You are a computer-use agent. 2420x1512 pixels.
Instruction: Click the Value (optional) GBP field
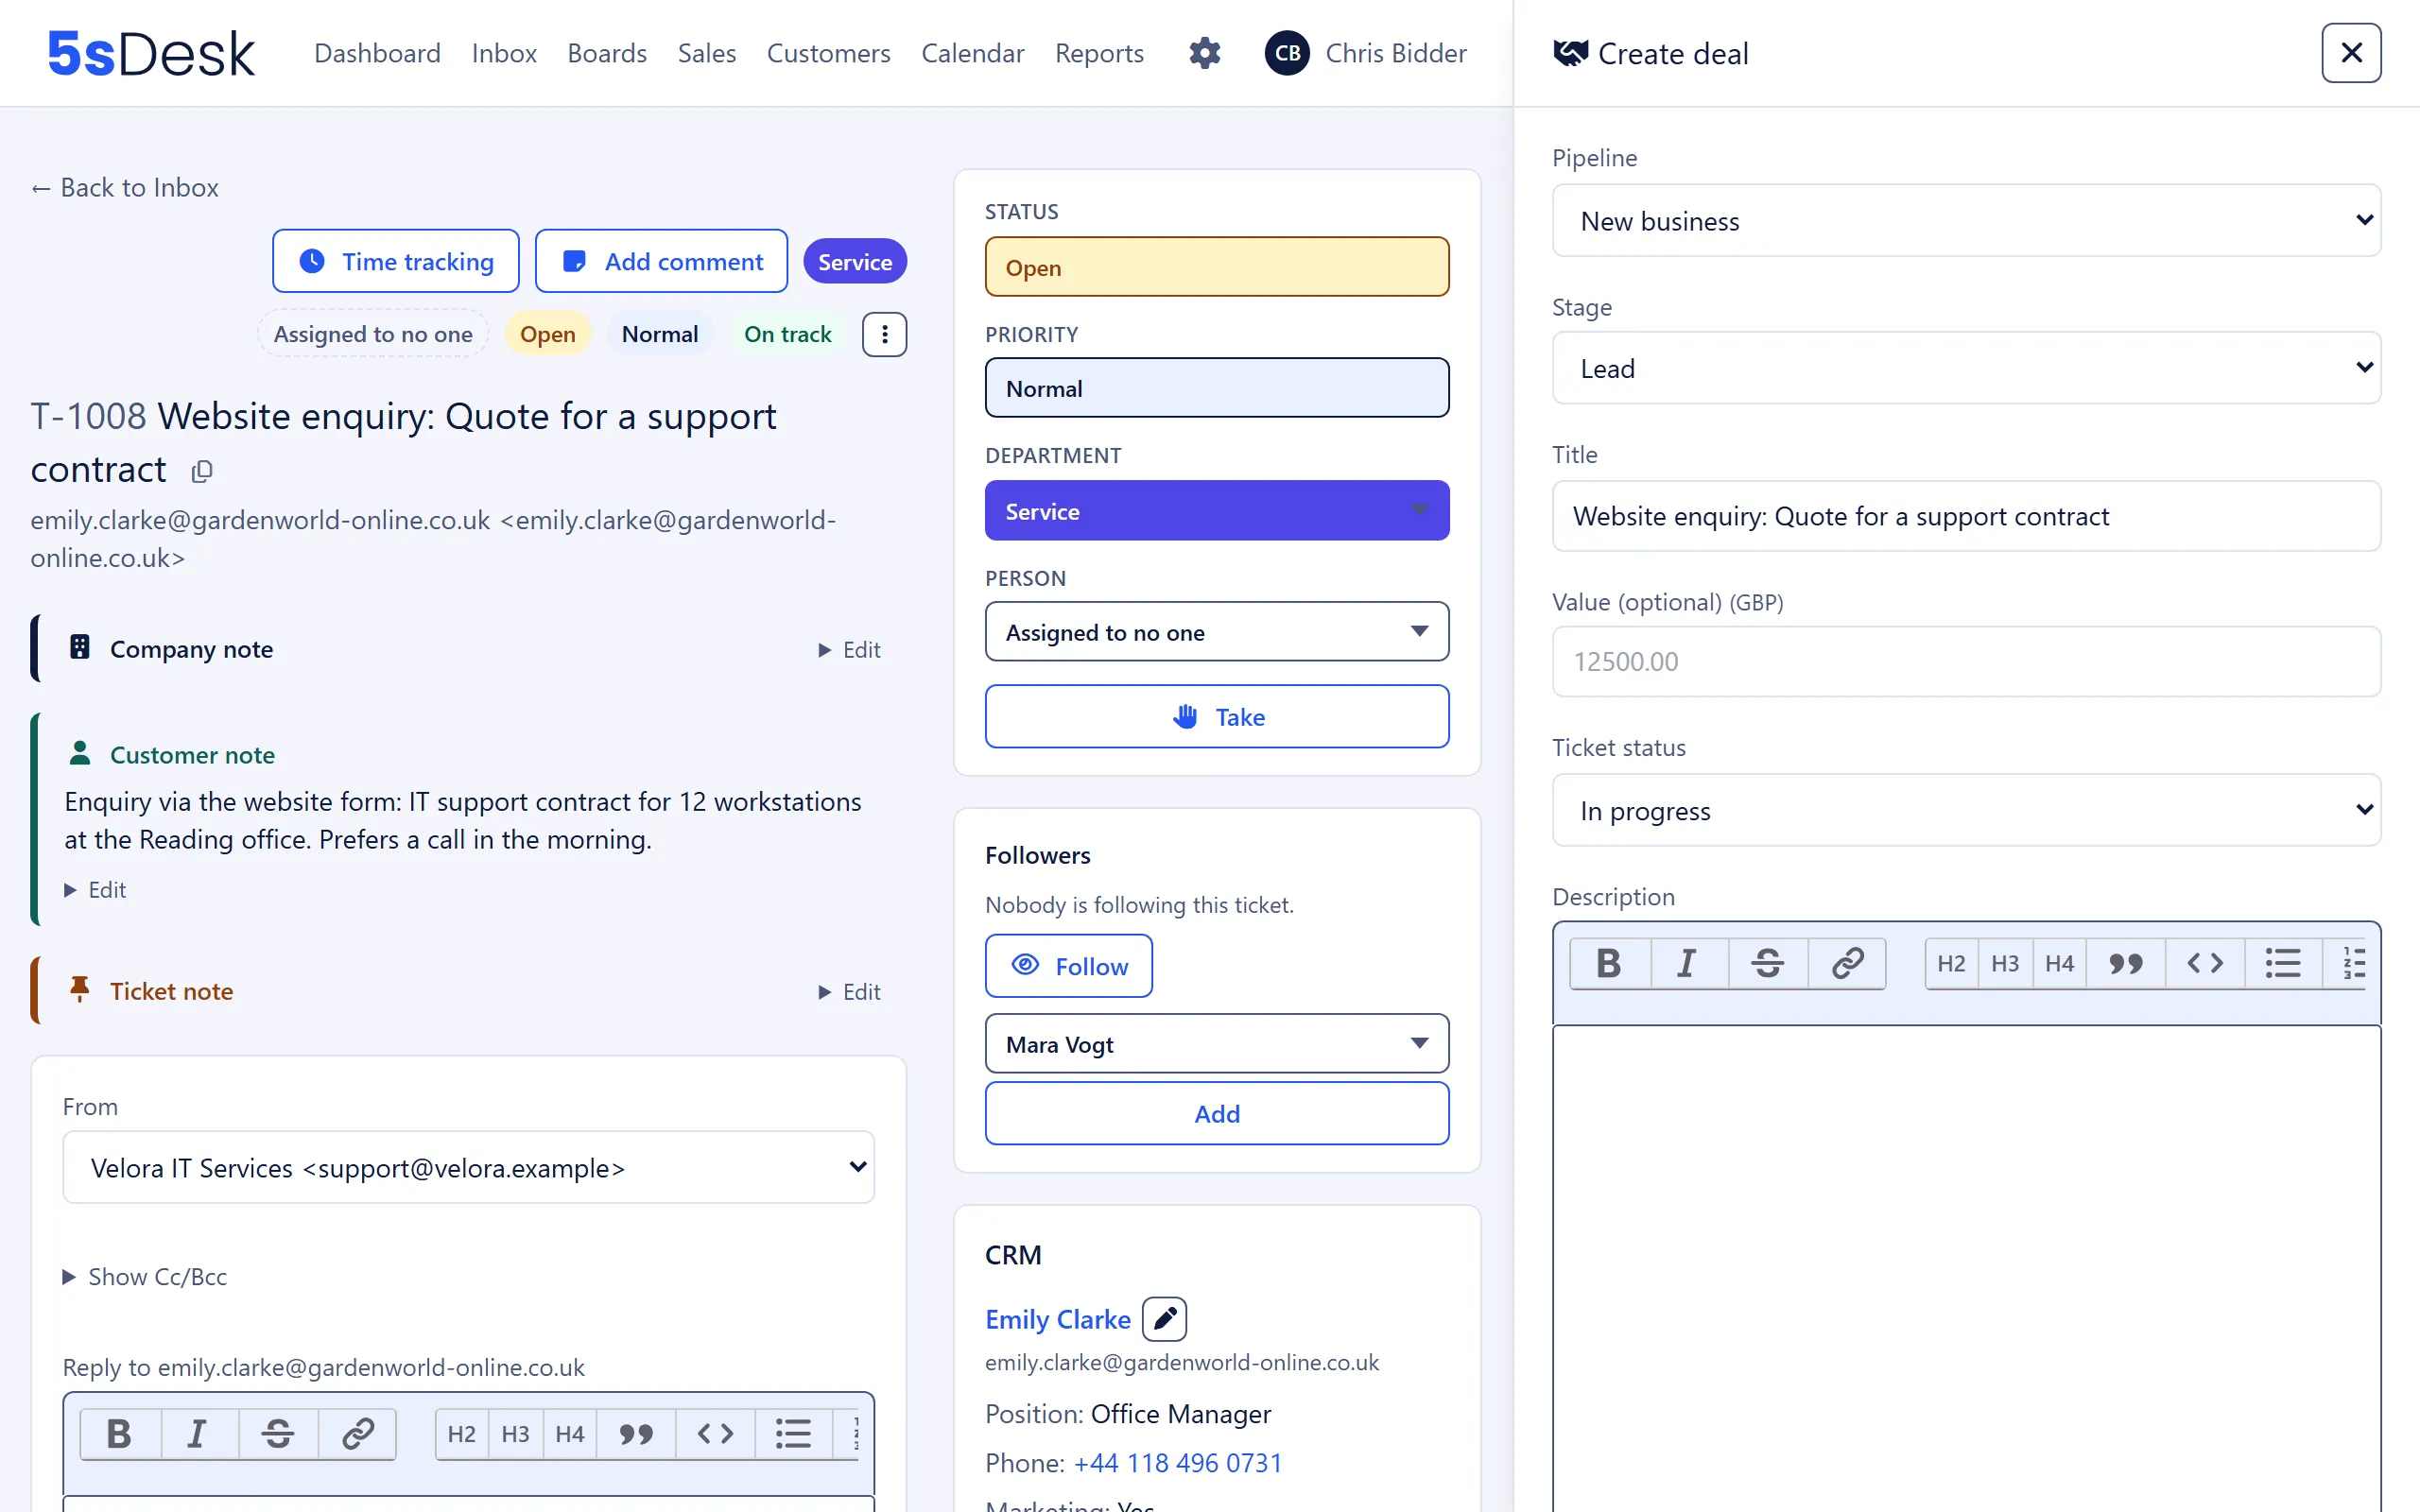click(x=1966, y=661)
